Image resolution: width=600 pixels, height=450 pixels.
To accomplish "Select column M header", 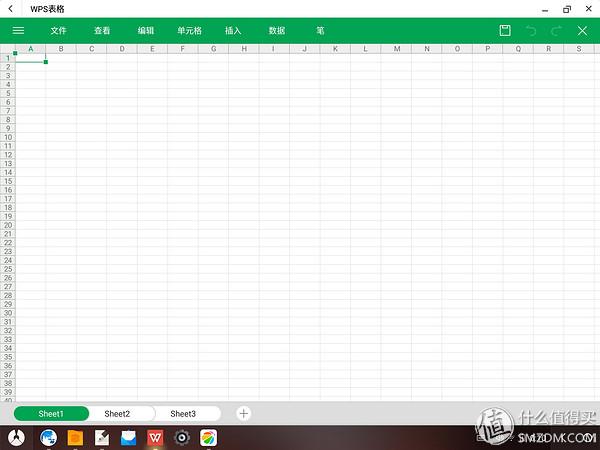I will (x=397, y=49).
